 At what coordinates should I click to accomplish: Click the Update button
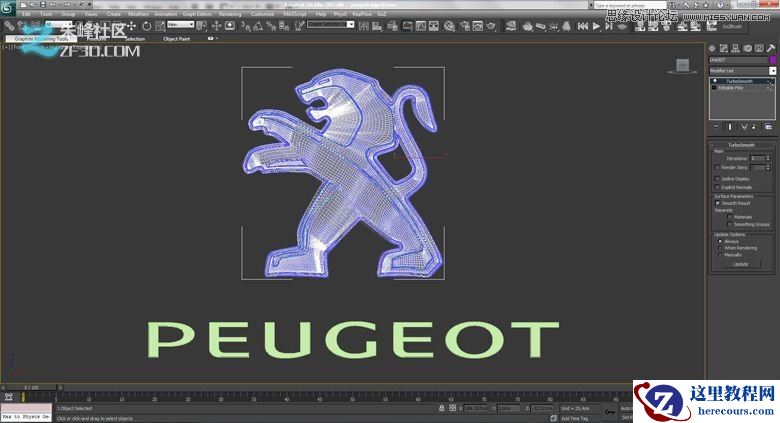tap(741, 264)
